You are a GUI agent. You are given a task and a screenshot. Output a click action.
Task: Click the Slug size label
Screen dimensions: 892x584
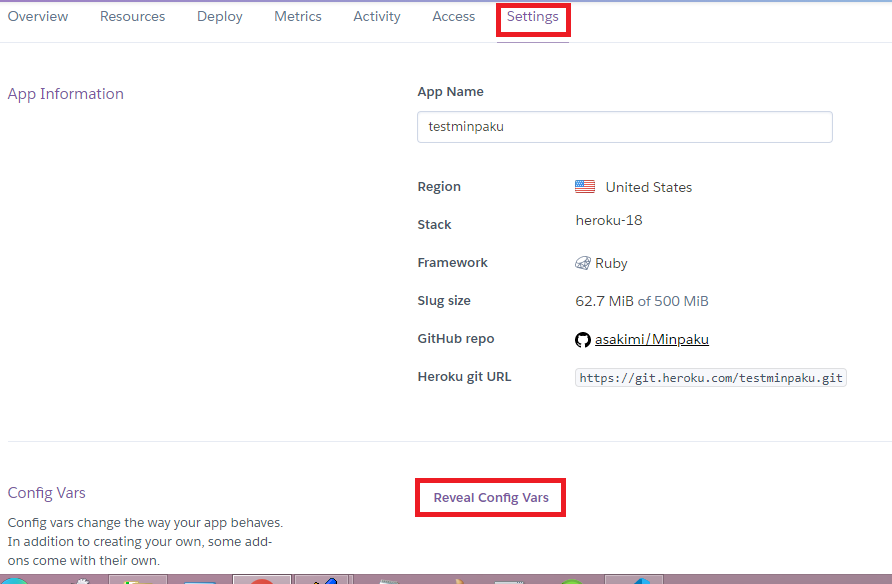[x=444, y=301]
